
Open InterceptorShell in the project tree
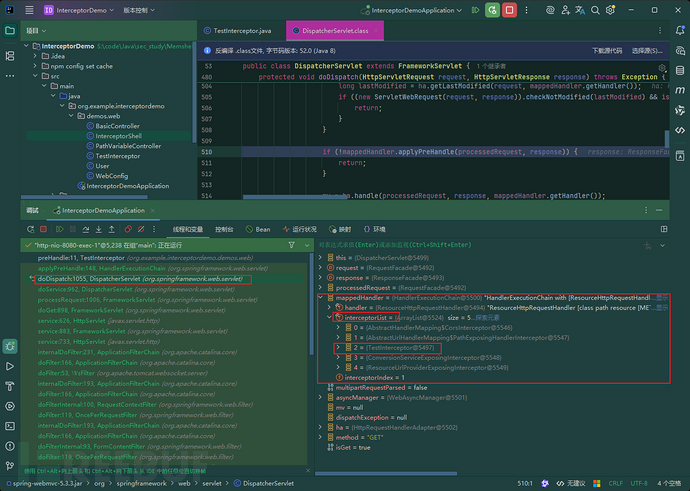[x=118, y=136]
